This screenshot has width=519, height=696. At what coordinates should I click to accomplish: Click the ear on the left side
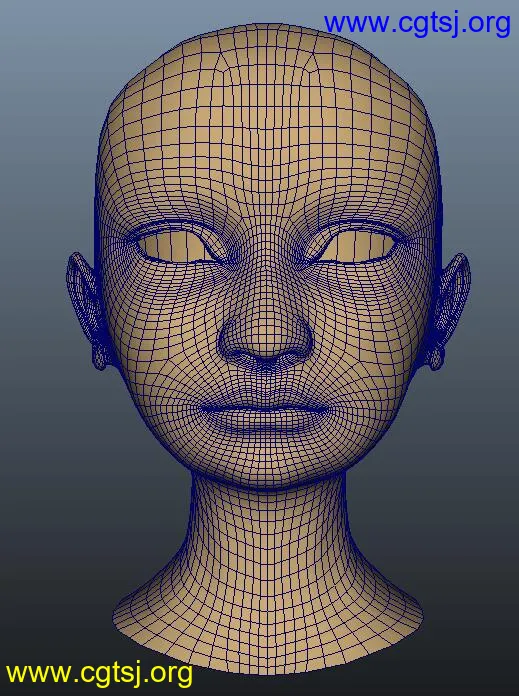click(85, 306)
